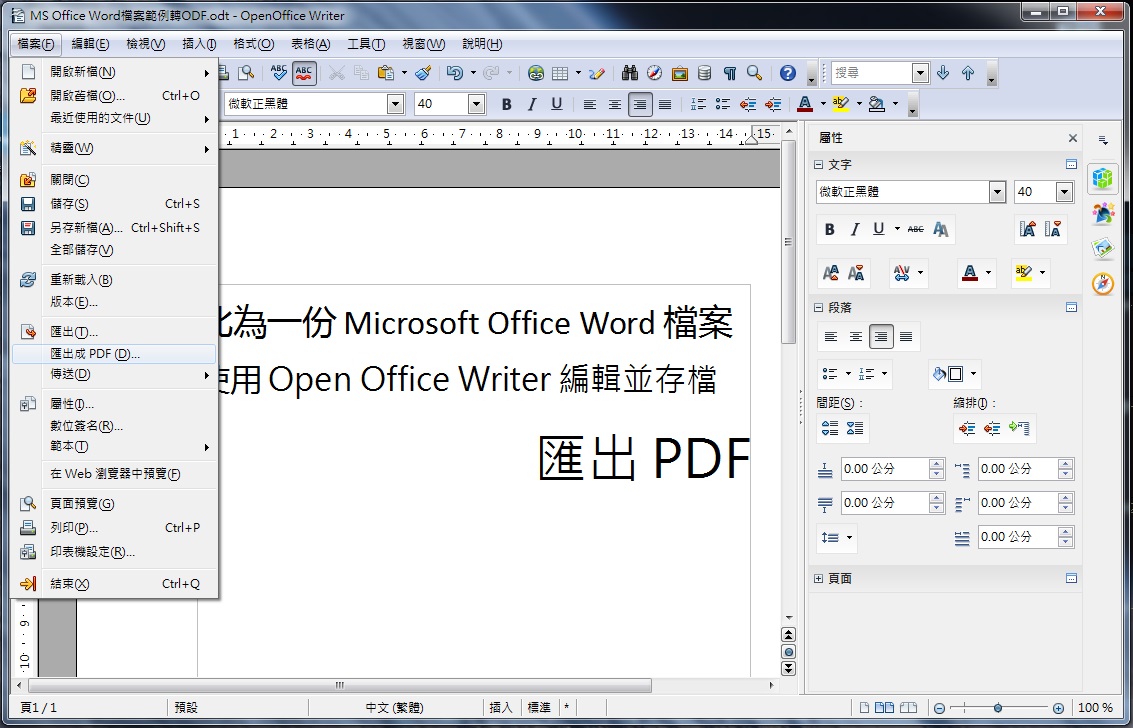Click the Gallery icon in sidebar
This screenshot has width=1133, height=728.
1103,249
